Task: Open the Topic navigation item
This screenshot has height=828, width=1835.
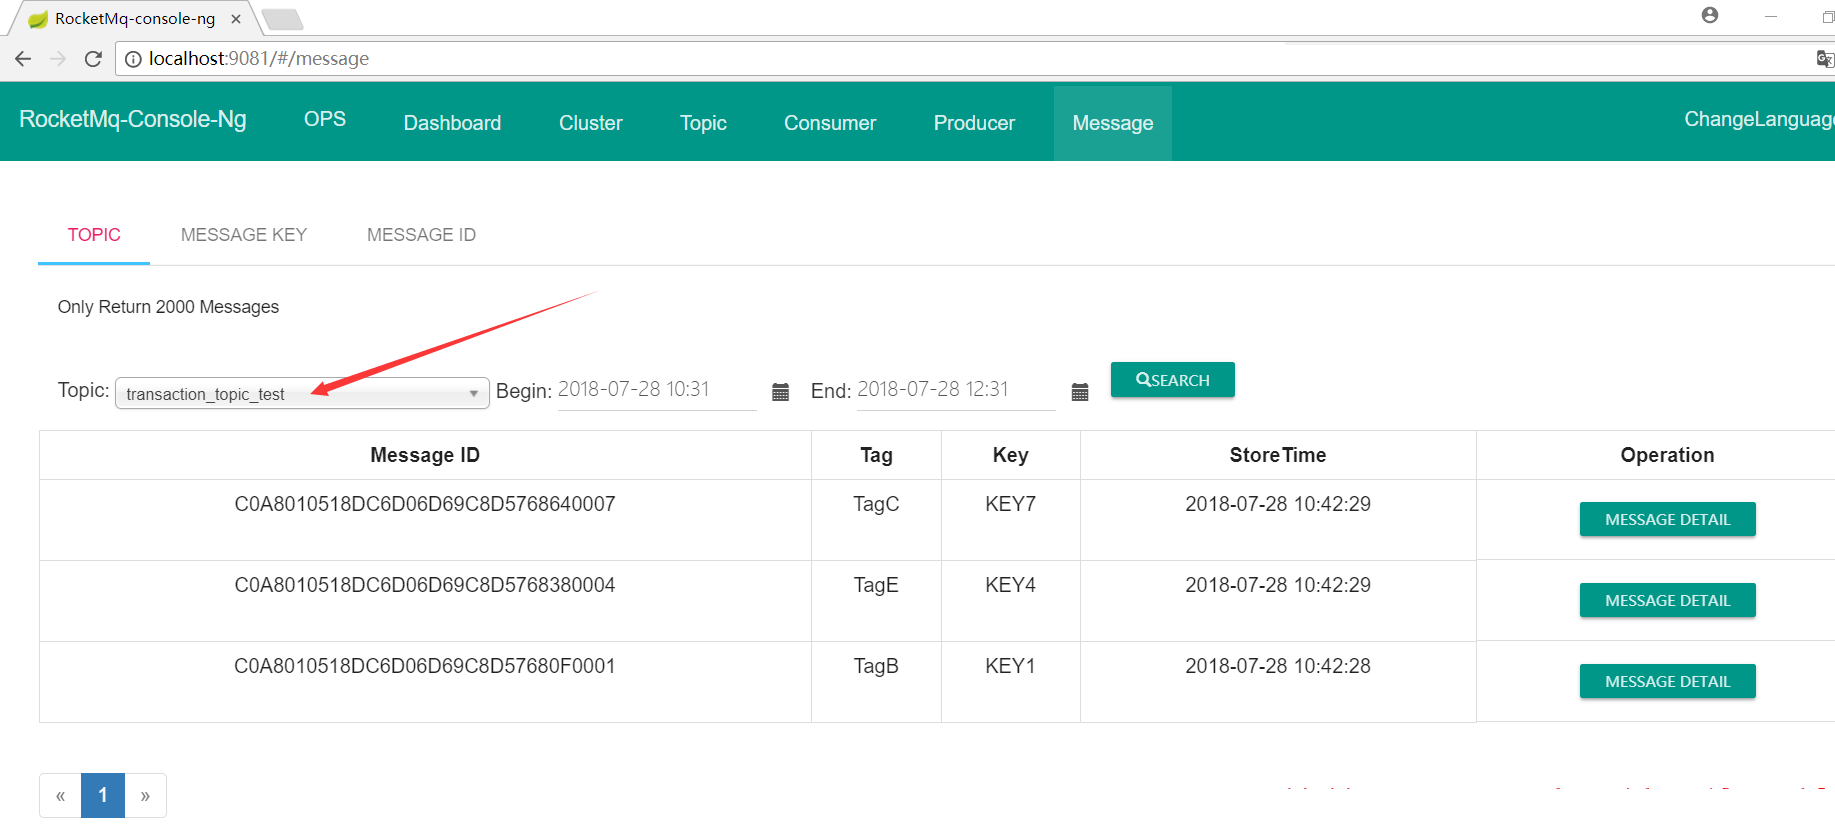Action: (703, 123)
